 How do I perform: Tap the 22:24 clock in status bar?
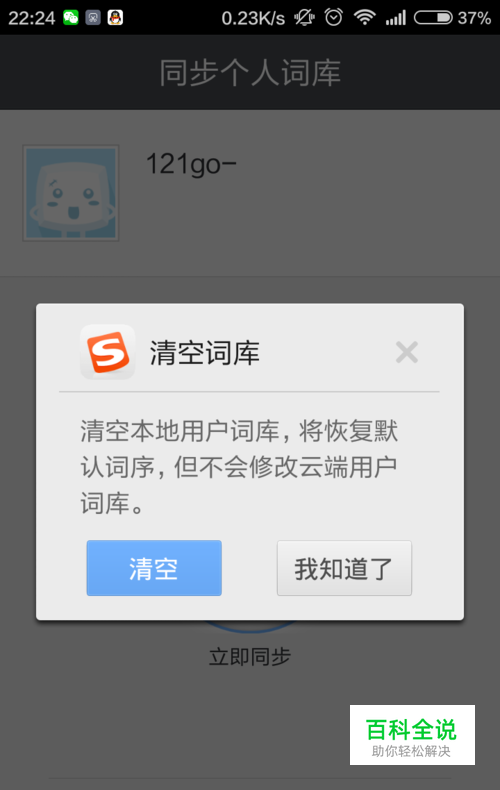tap(31, 18)
